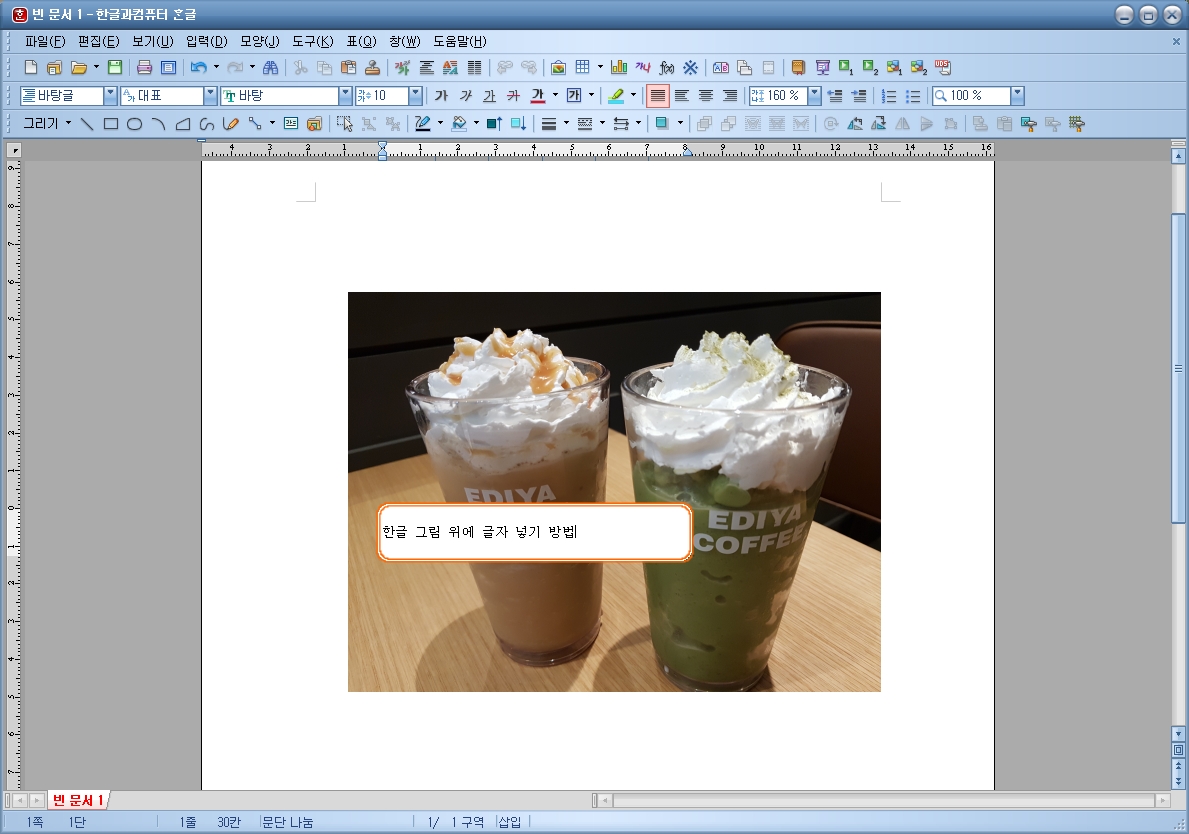This screenshot has height=834, width=1189.
Task: Toggle the numbered list button
Action: (889, 96)
